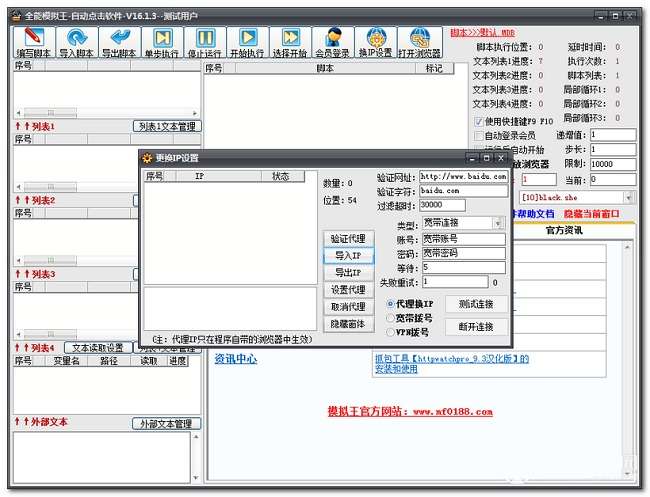Click 导出IP button
Image resolution: width=650 pixels, height=497 pixels.
[348, 273]
